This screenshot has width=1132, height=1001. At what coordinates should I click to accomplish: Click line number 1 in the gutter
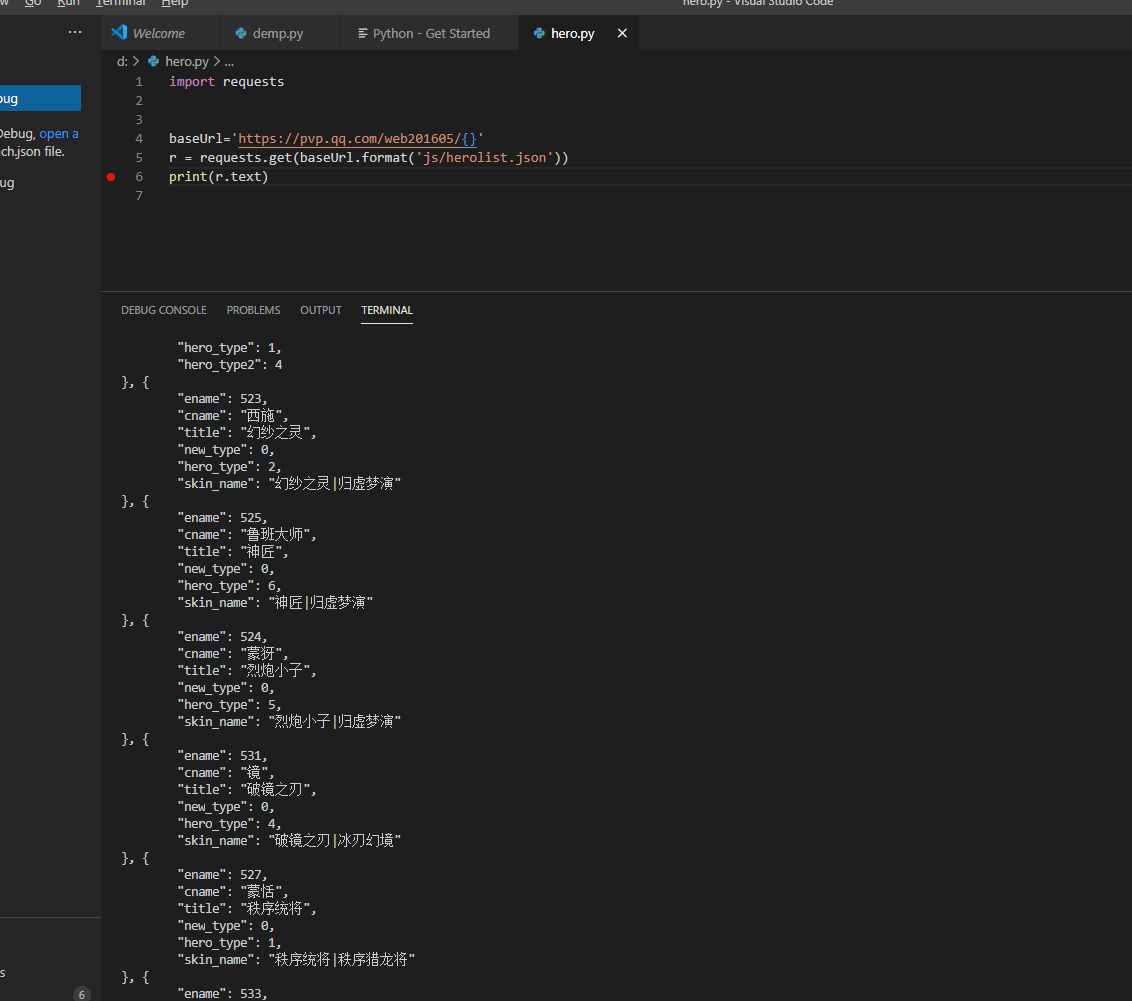[139, 82]
